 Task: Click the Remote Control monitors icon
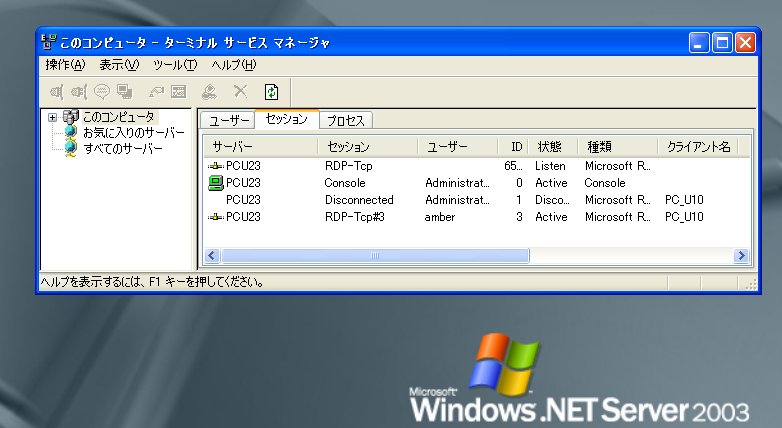[x=125, y=92]
